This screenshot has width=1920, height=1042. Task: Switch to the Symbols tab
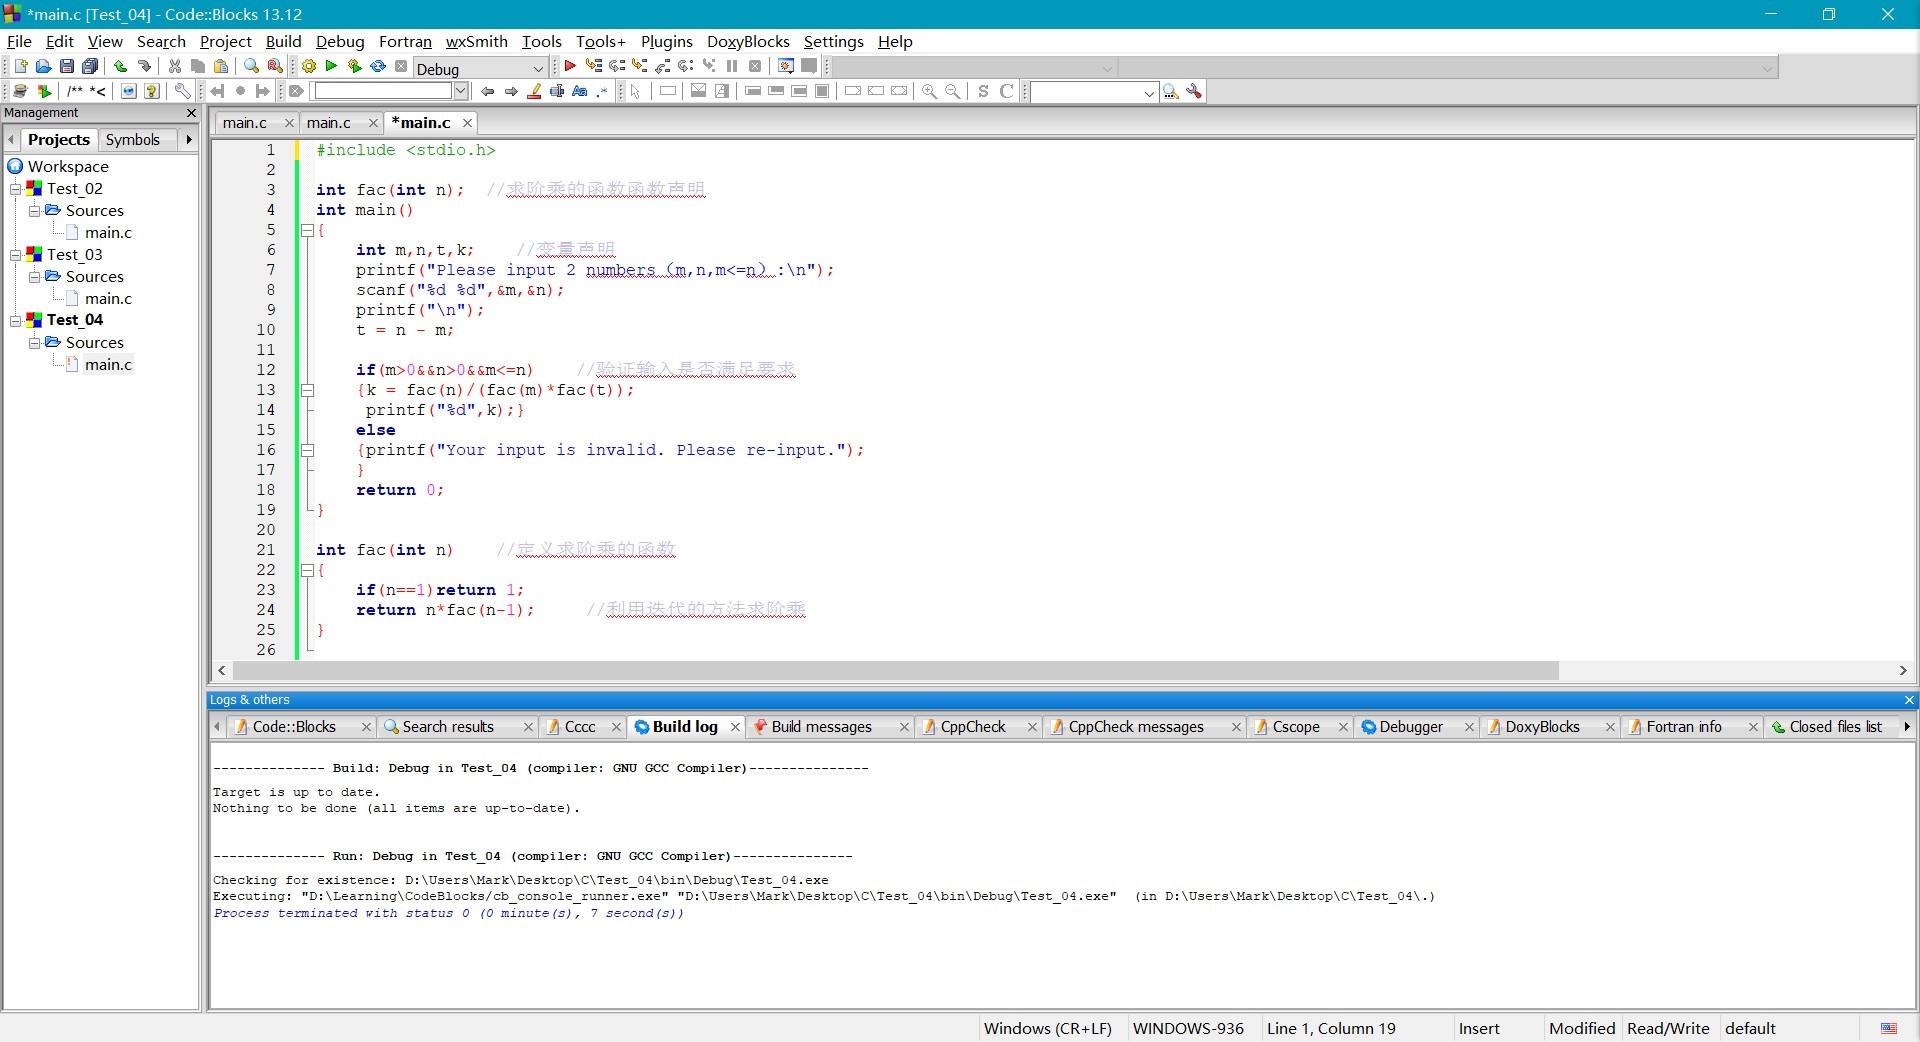pos(133,140)
